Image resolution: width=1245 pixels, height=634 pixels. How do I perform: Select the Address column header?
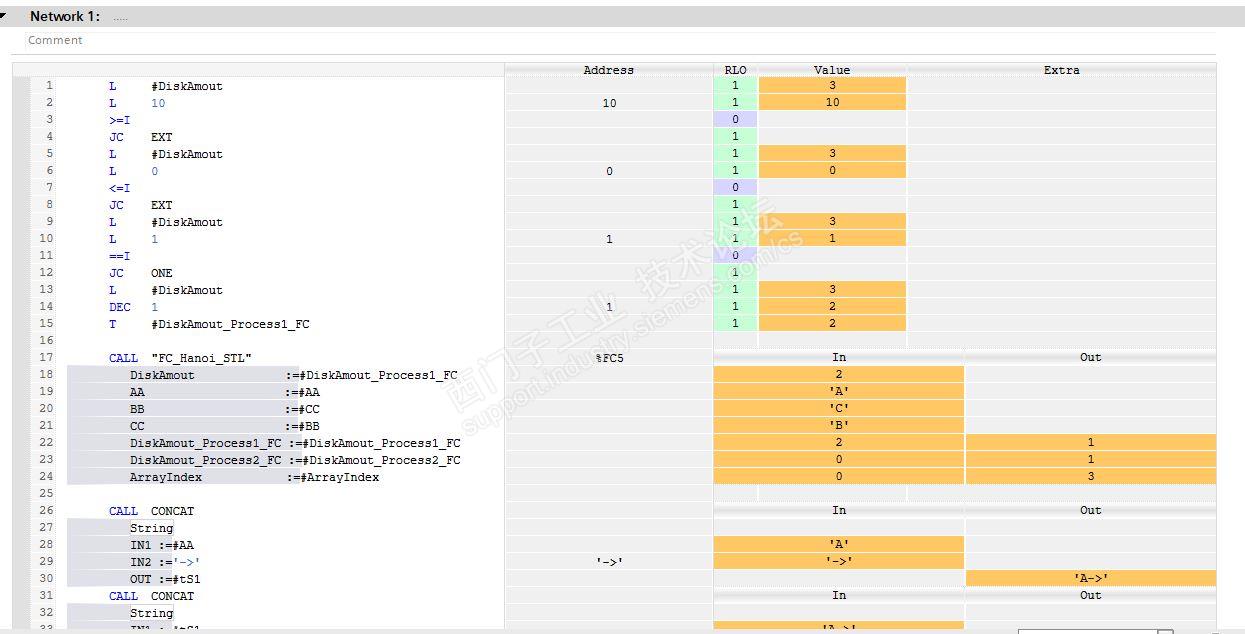(x=608, y=70)
